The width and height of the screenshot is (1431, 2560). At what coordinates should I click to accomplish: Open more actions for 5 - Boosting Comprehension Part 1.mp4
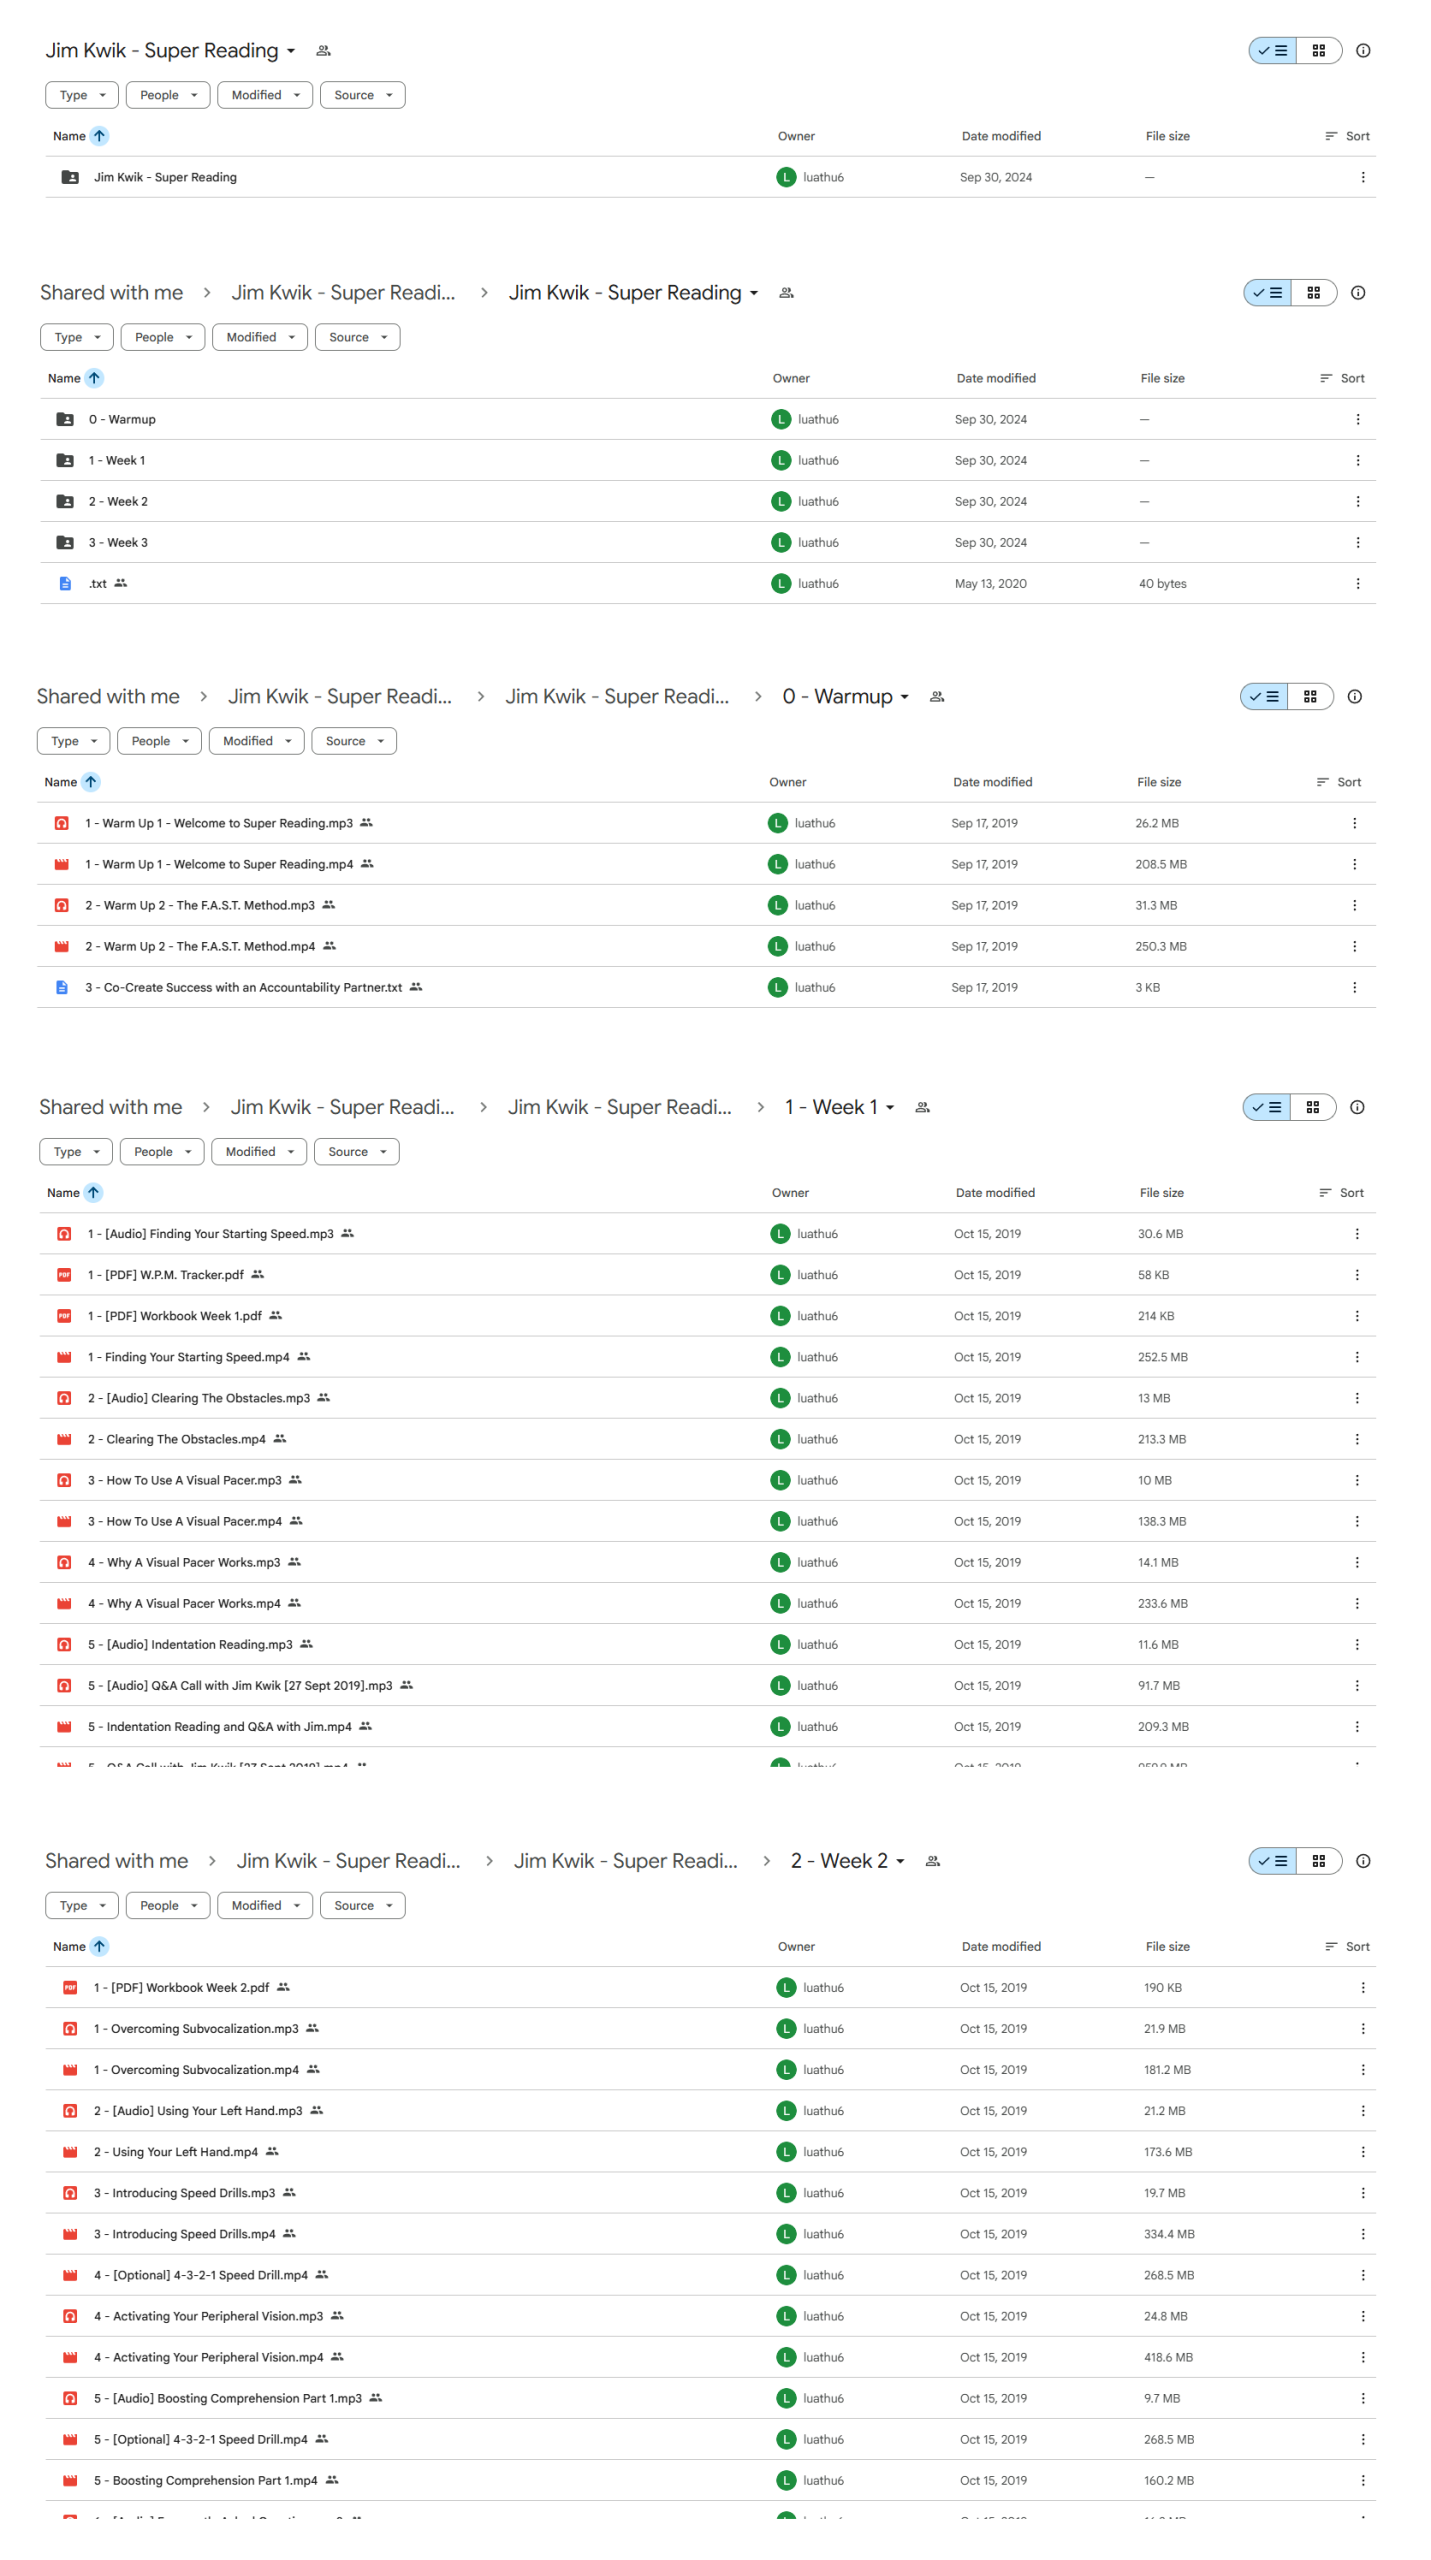coord(1362,2479)
